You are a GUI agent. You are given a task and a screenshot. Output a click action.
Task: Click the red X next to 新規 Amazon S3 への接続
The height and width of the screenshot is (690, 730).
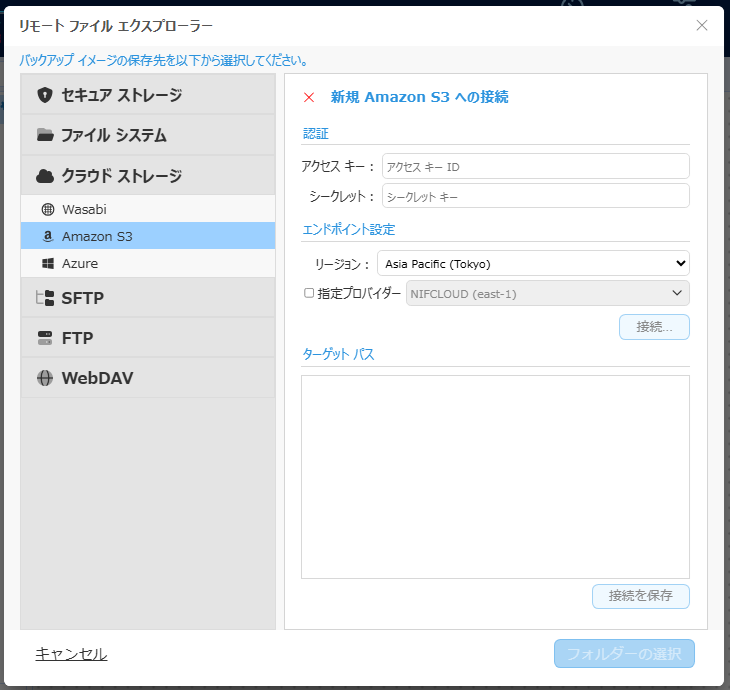[309, 97]
